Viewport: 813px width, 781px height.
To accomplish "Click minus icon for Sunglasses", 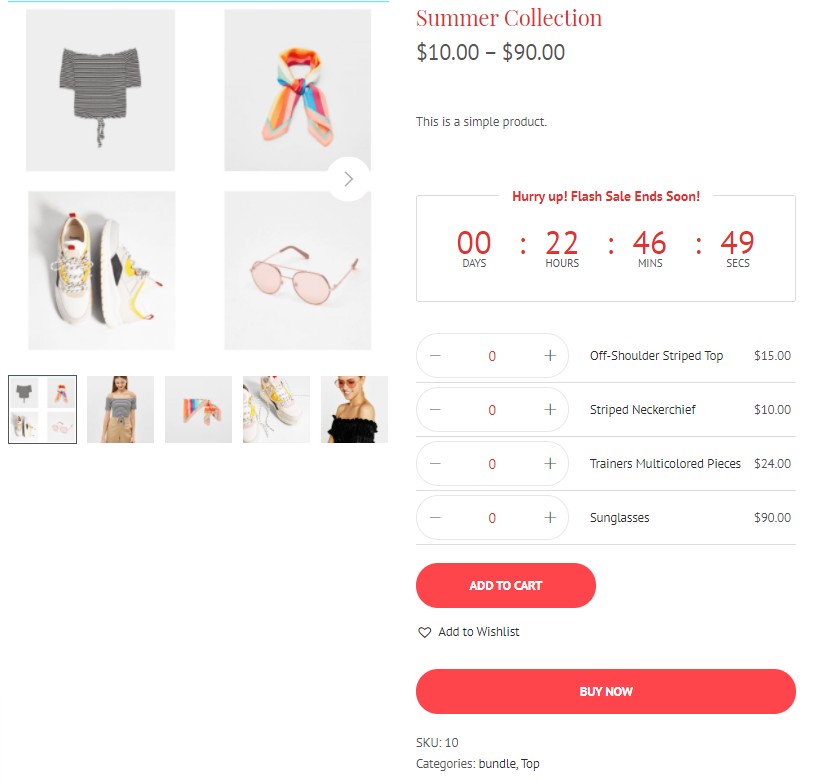I will click(x=435, y=518).
